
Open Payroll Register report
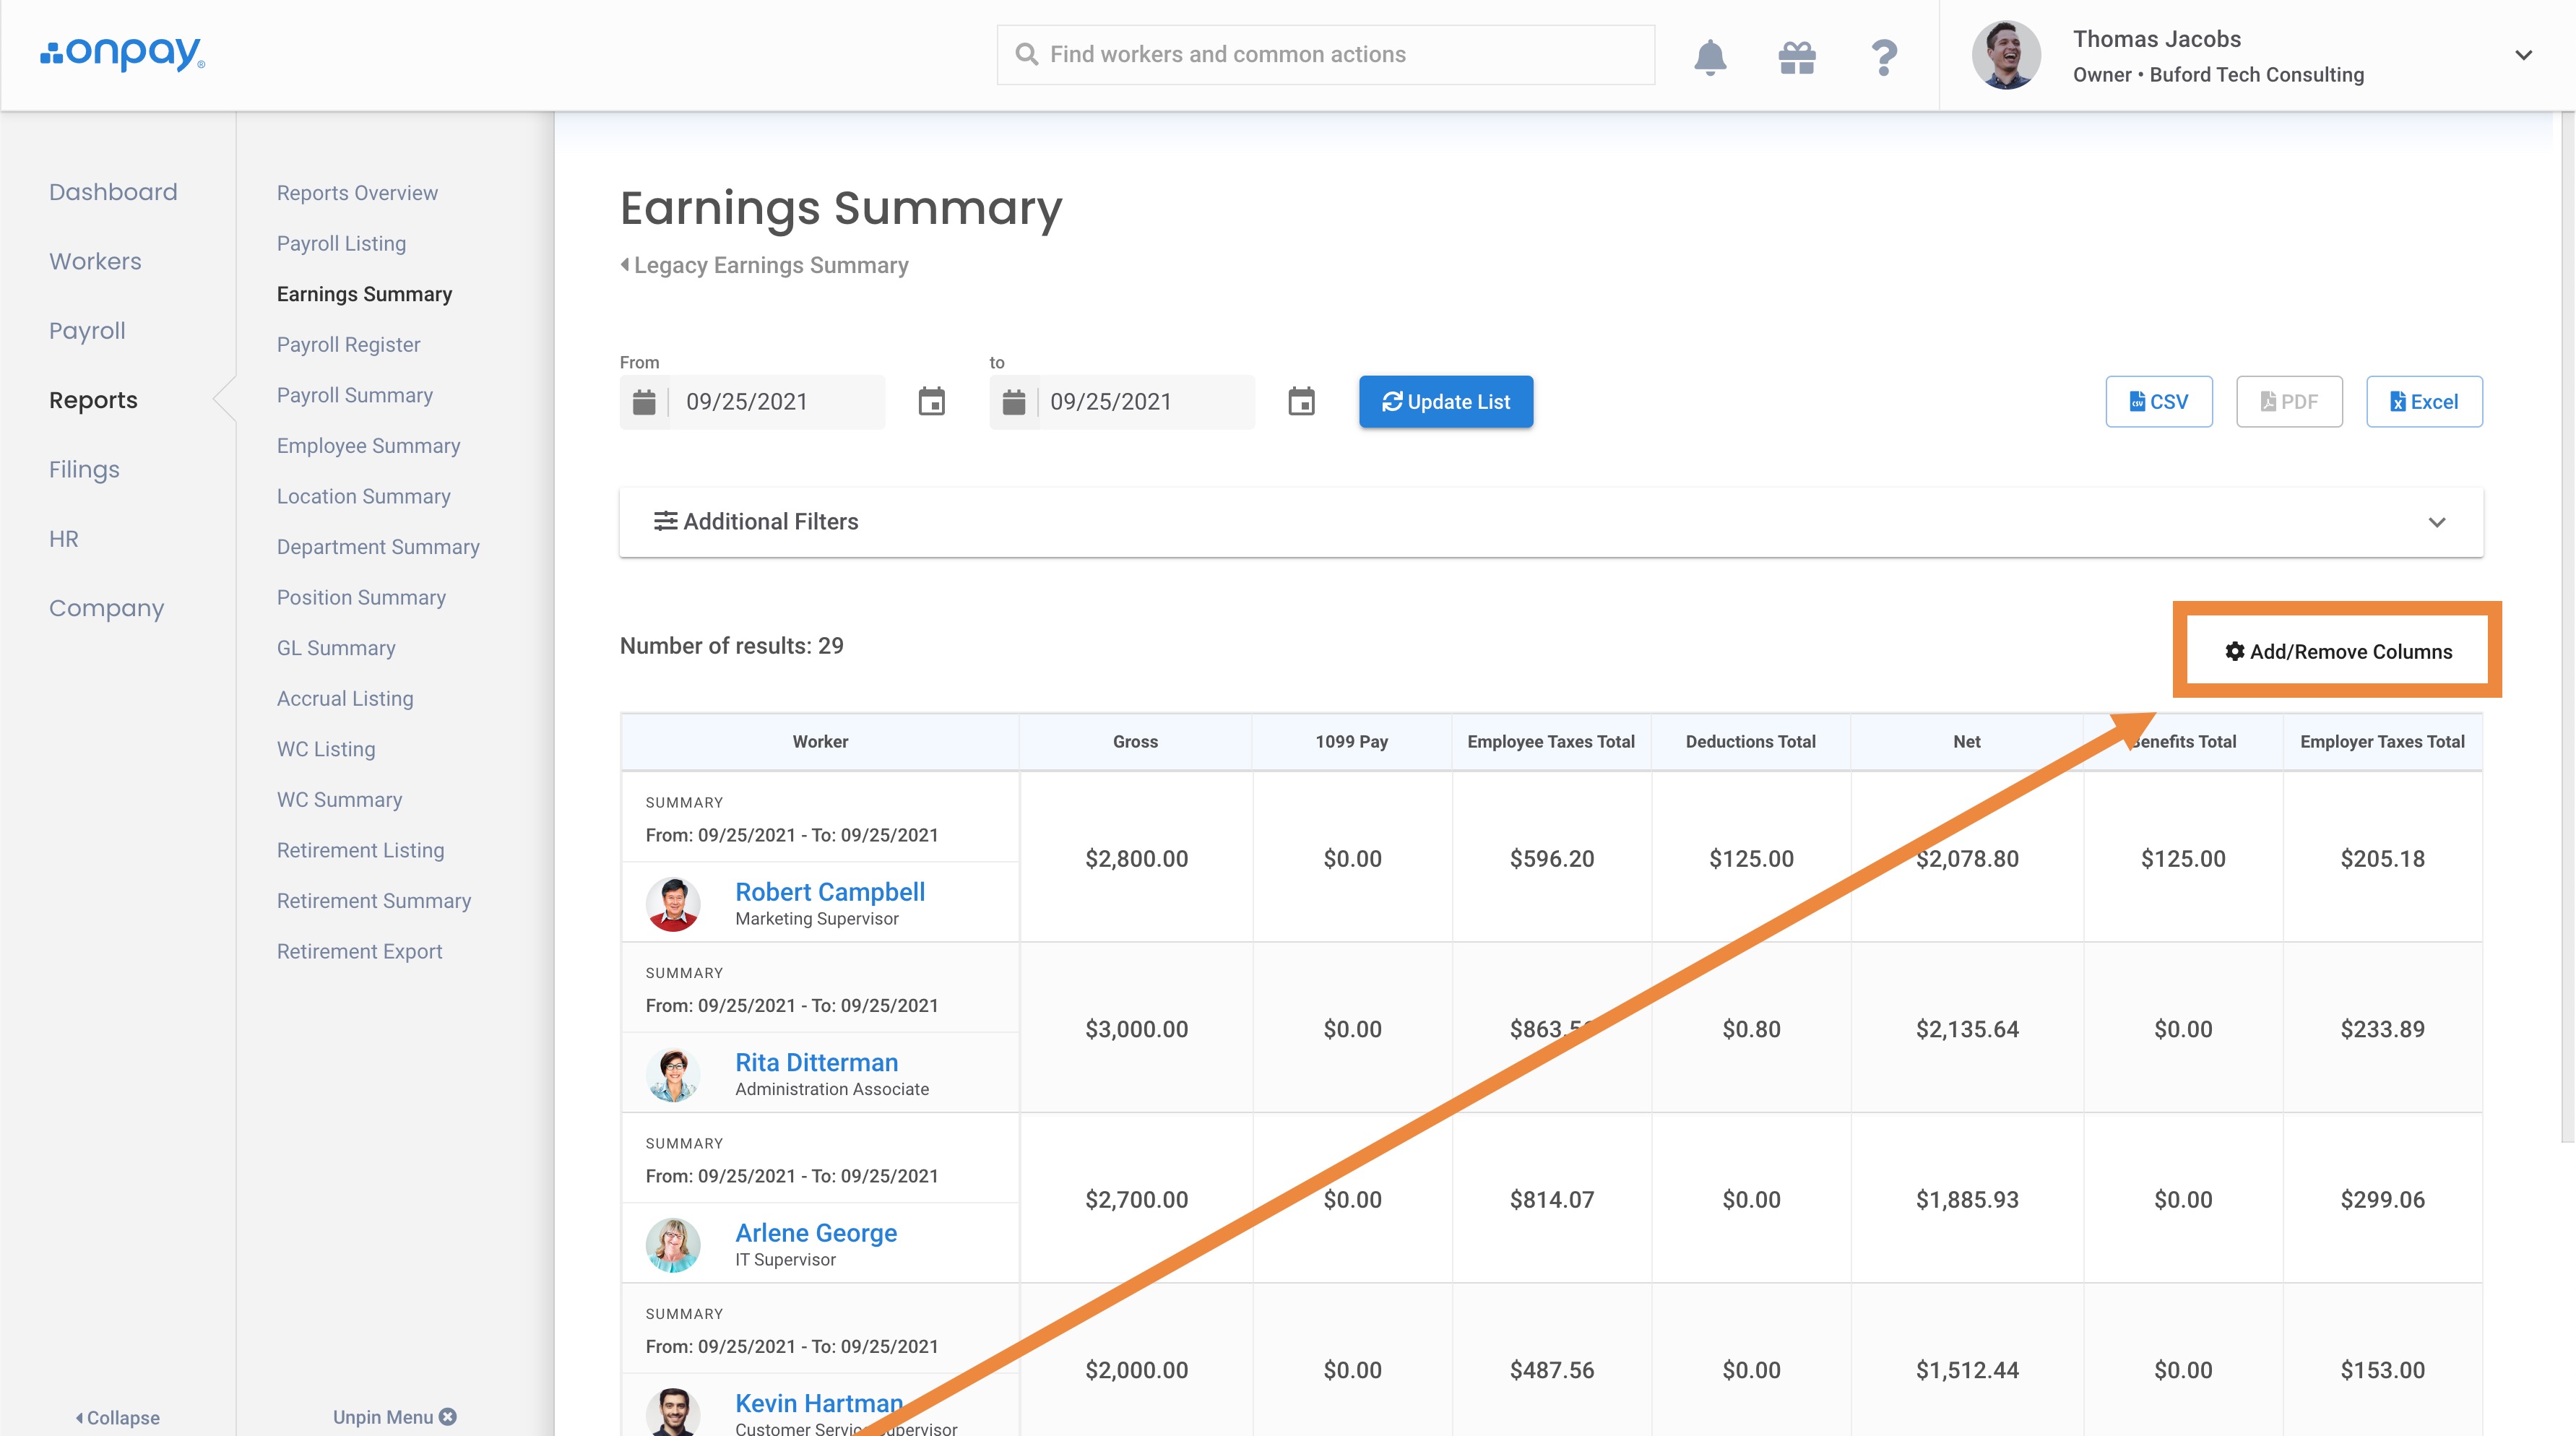click(x=348, y=344)
